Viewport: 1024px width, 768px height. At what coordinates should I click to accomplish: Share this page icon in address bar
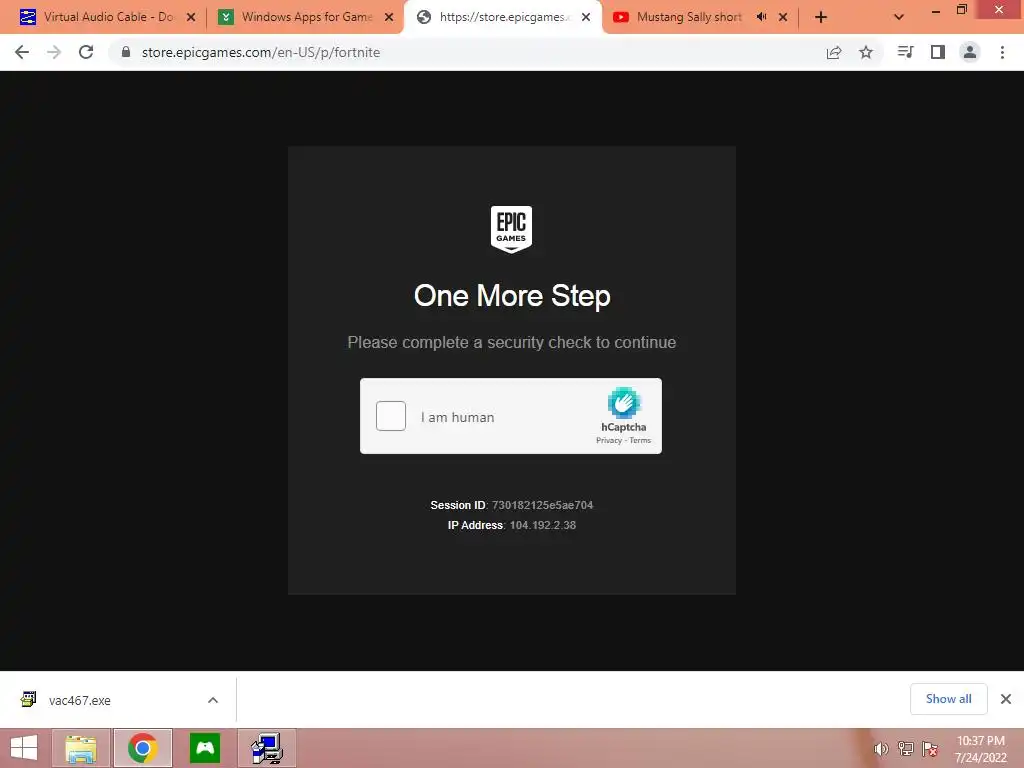click(834, 52)
